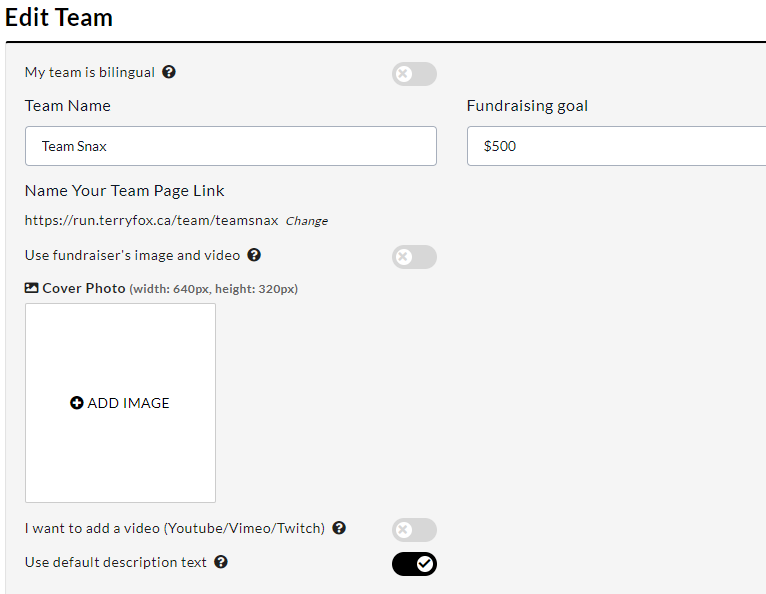This screenshot has width=766, height=594.
Task: Click the Use default description text label
Action: pos(116,562)
